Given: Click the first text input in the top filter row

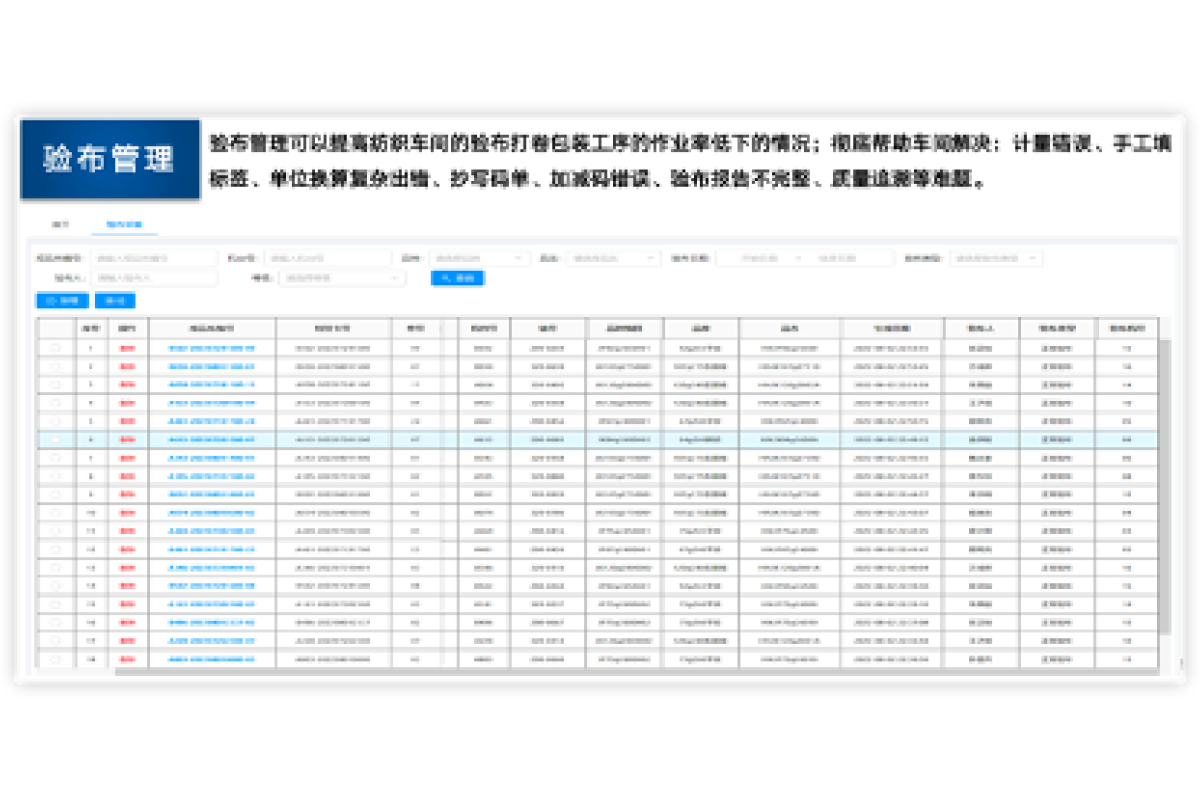Looking at the screenshot, I should tap(155, 258).
